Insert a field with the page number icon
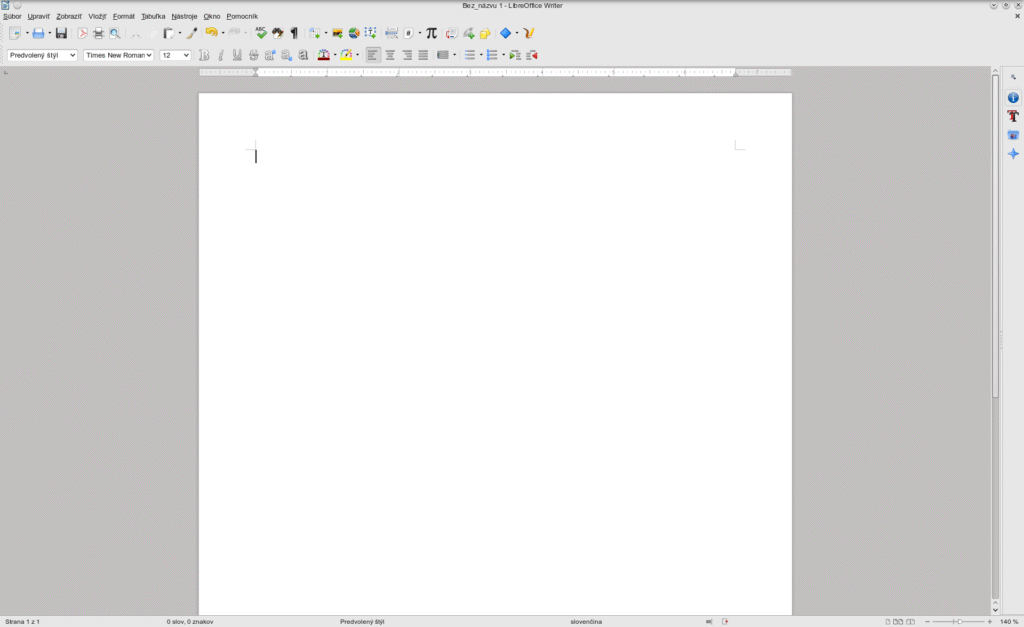This screenshot has width=1024, height=627. click(409, 33)
